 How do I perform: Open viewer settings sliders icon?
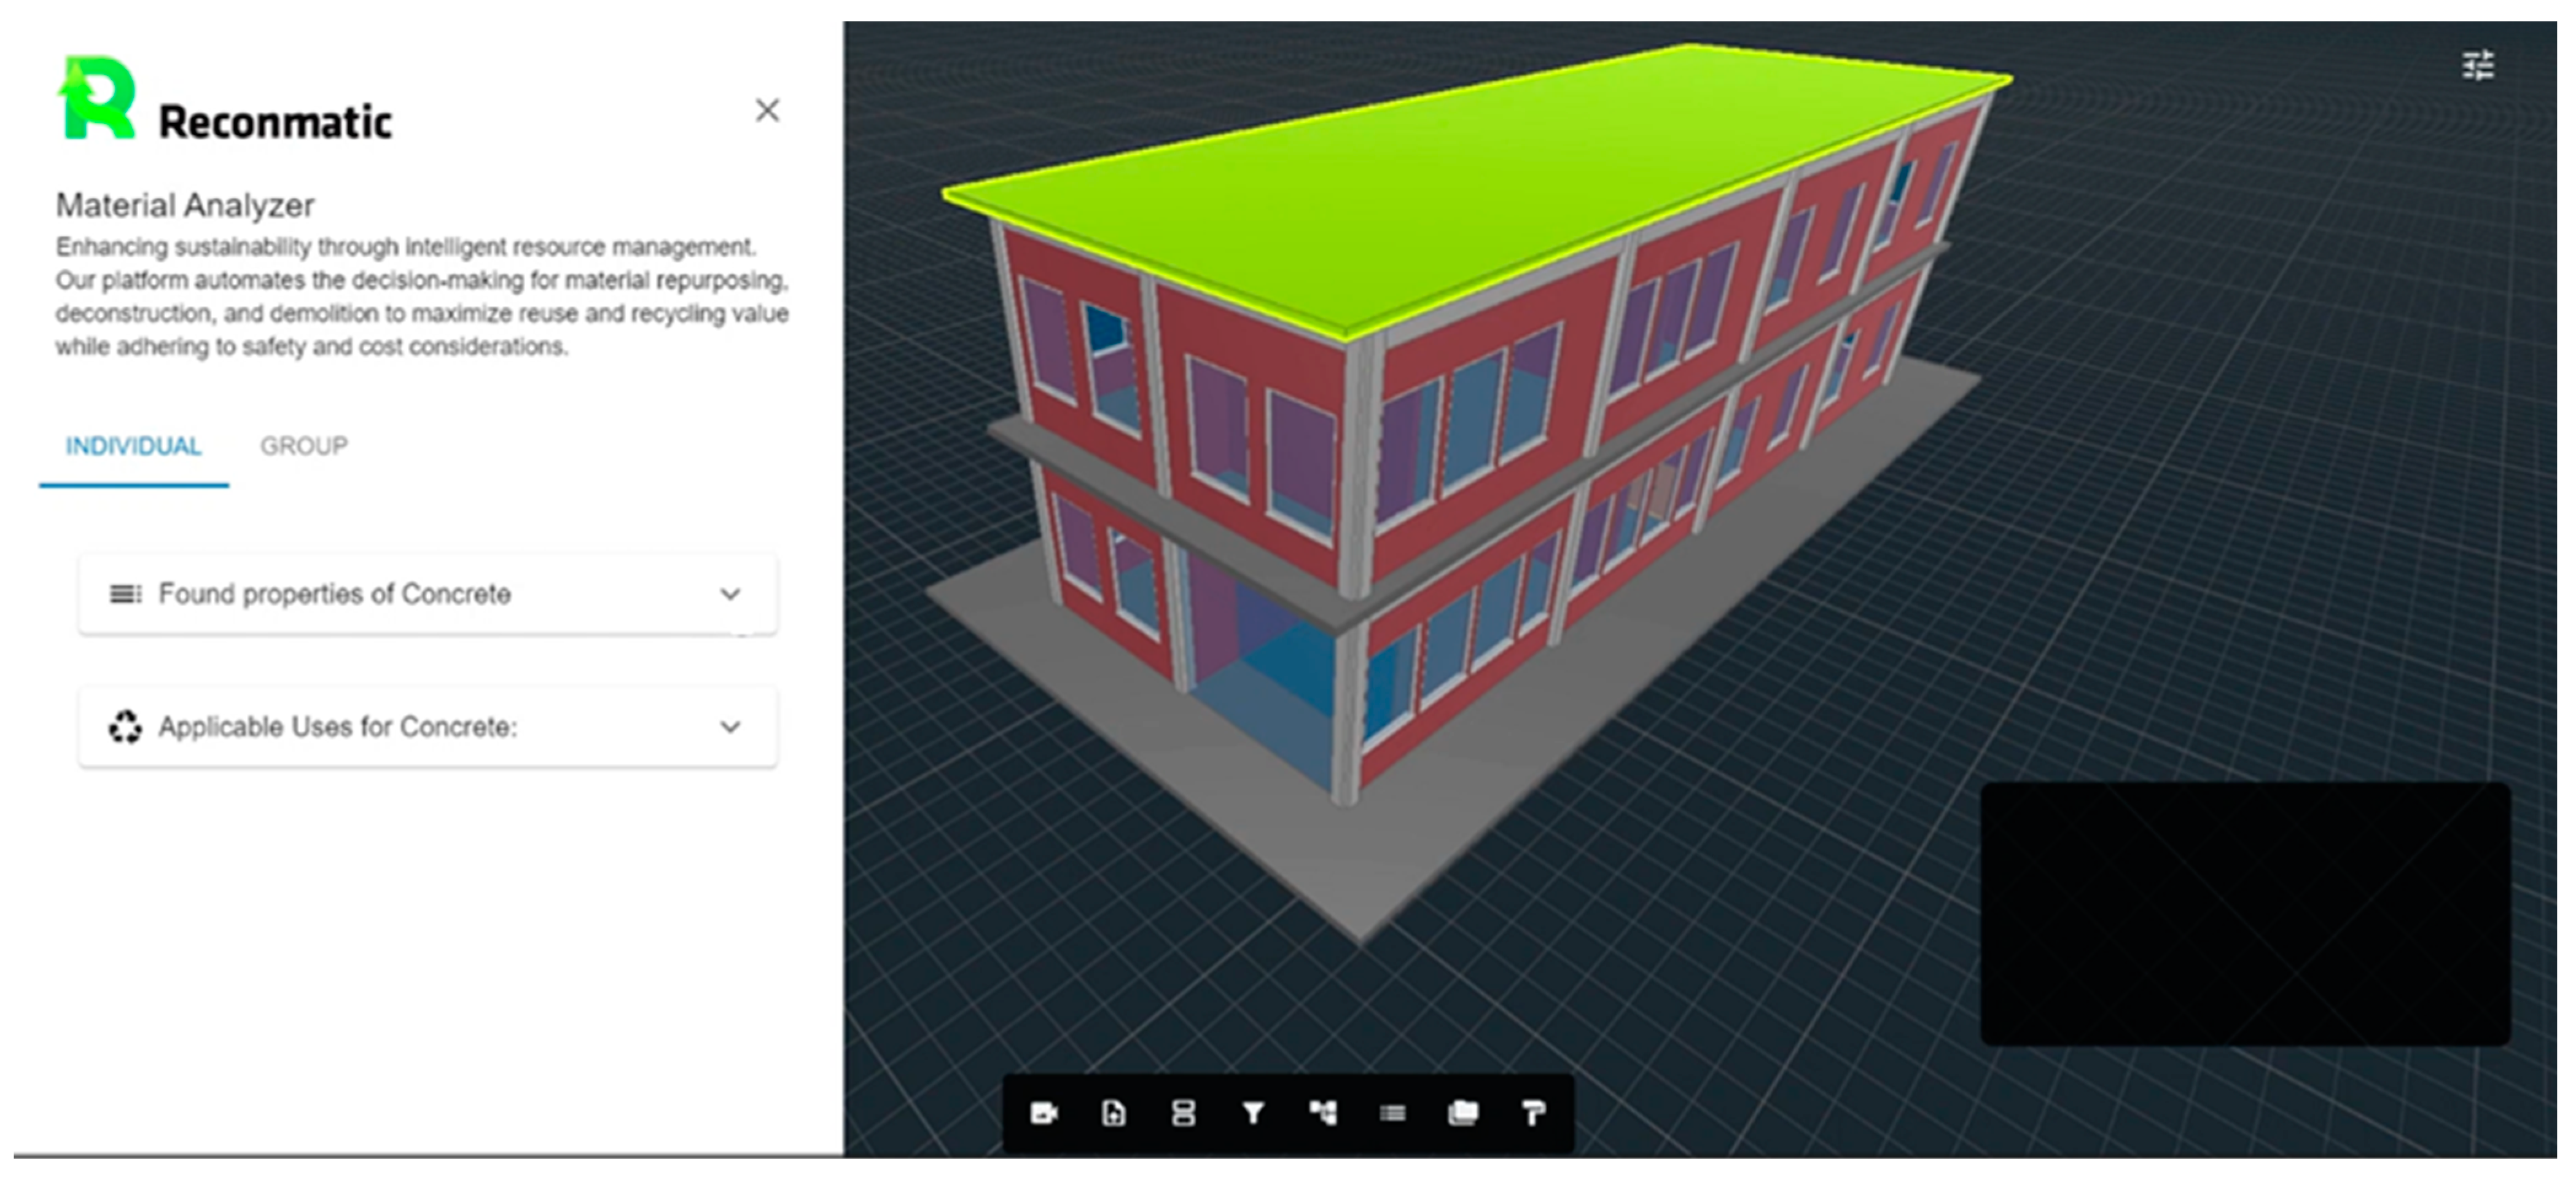tap(2477, 66)
